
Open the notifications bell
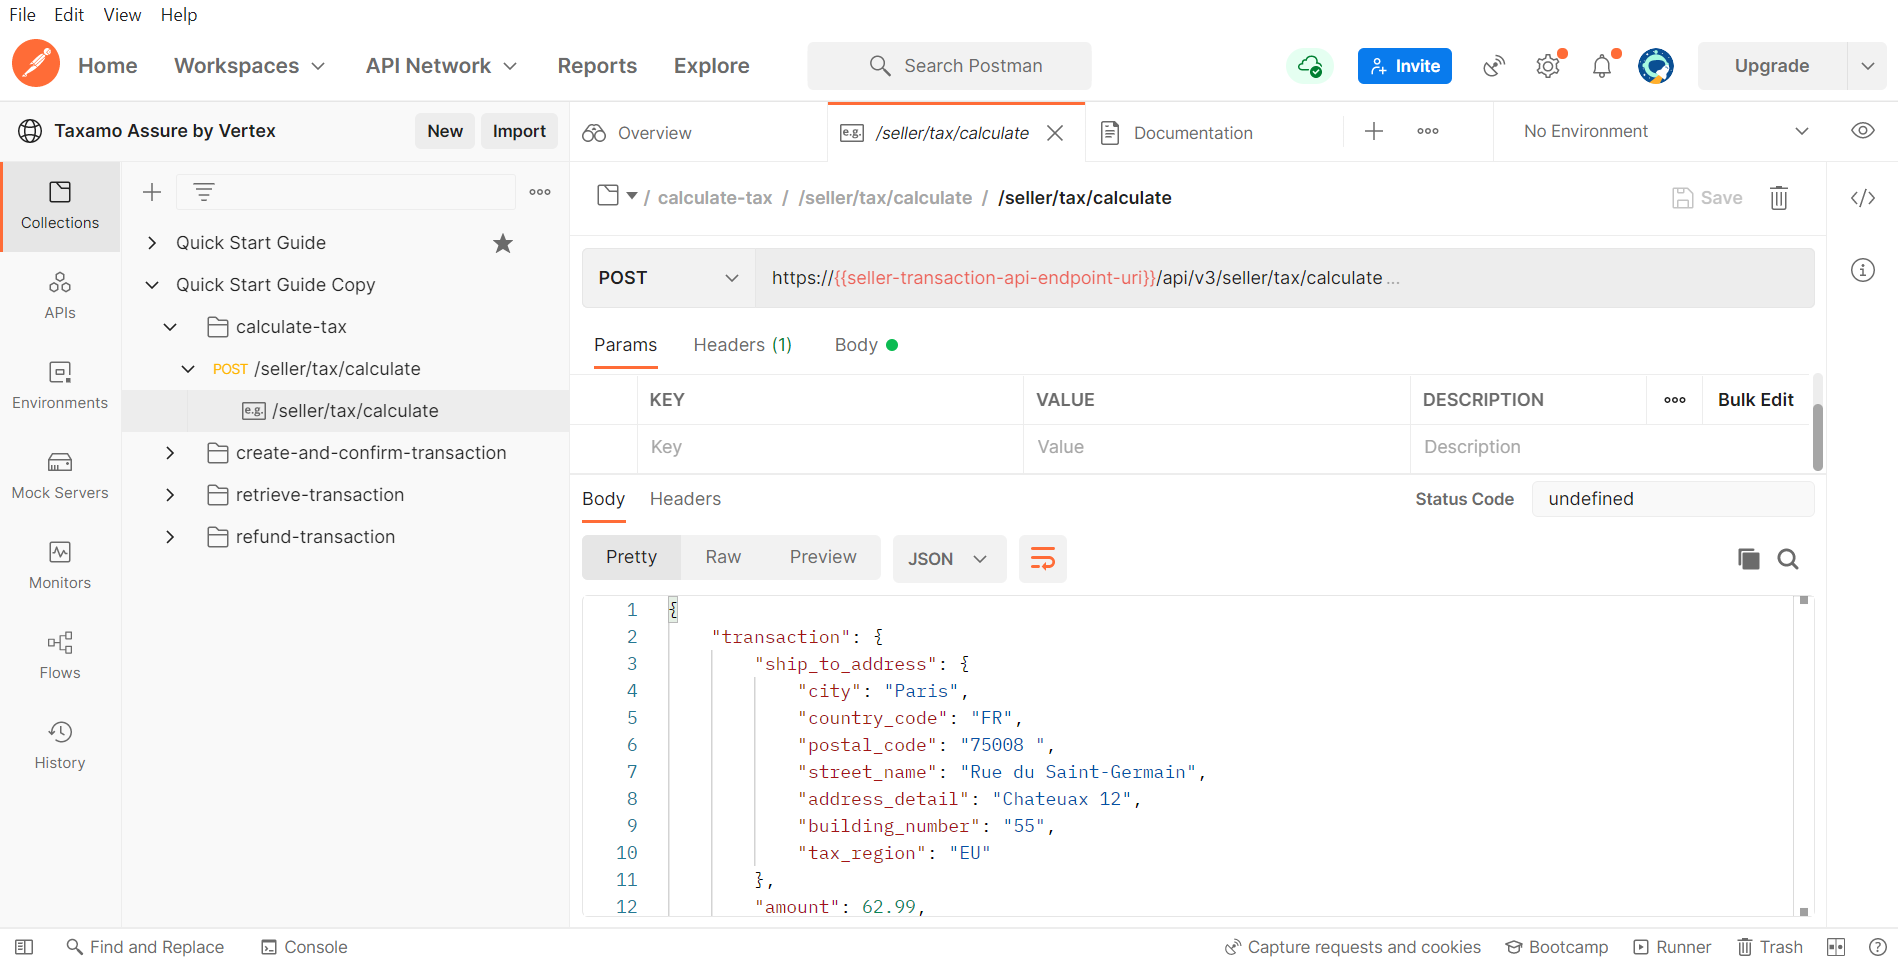[1602, 66]
